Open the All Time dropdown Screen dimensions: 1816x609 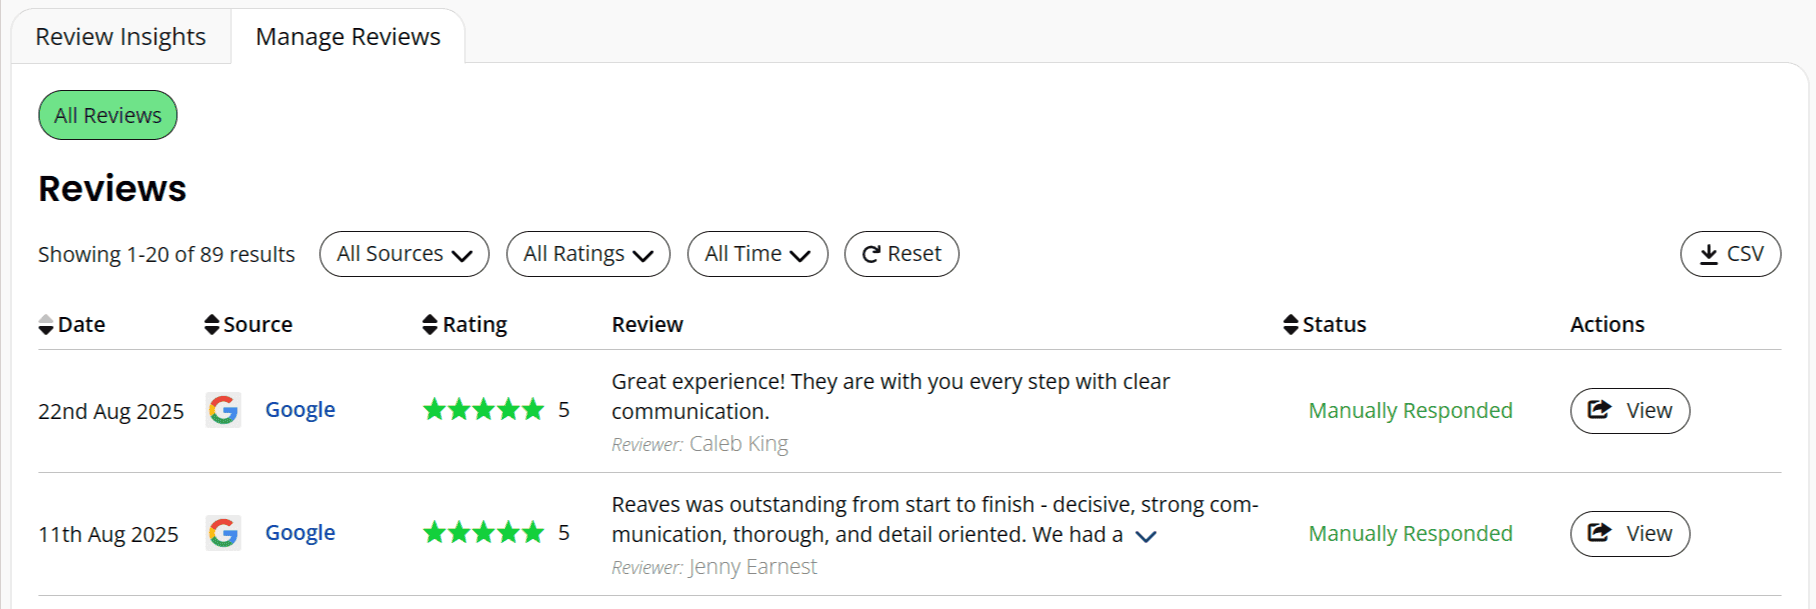[x=757, y=254]
